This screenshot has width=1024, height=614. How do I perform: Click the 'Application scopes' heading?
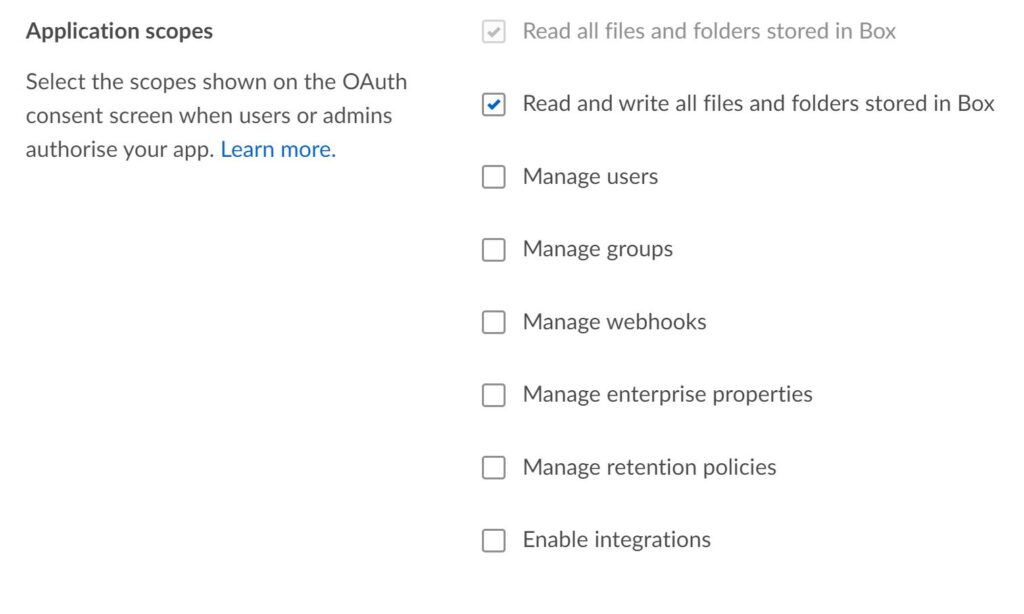tap(119, 31)
